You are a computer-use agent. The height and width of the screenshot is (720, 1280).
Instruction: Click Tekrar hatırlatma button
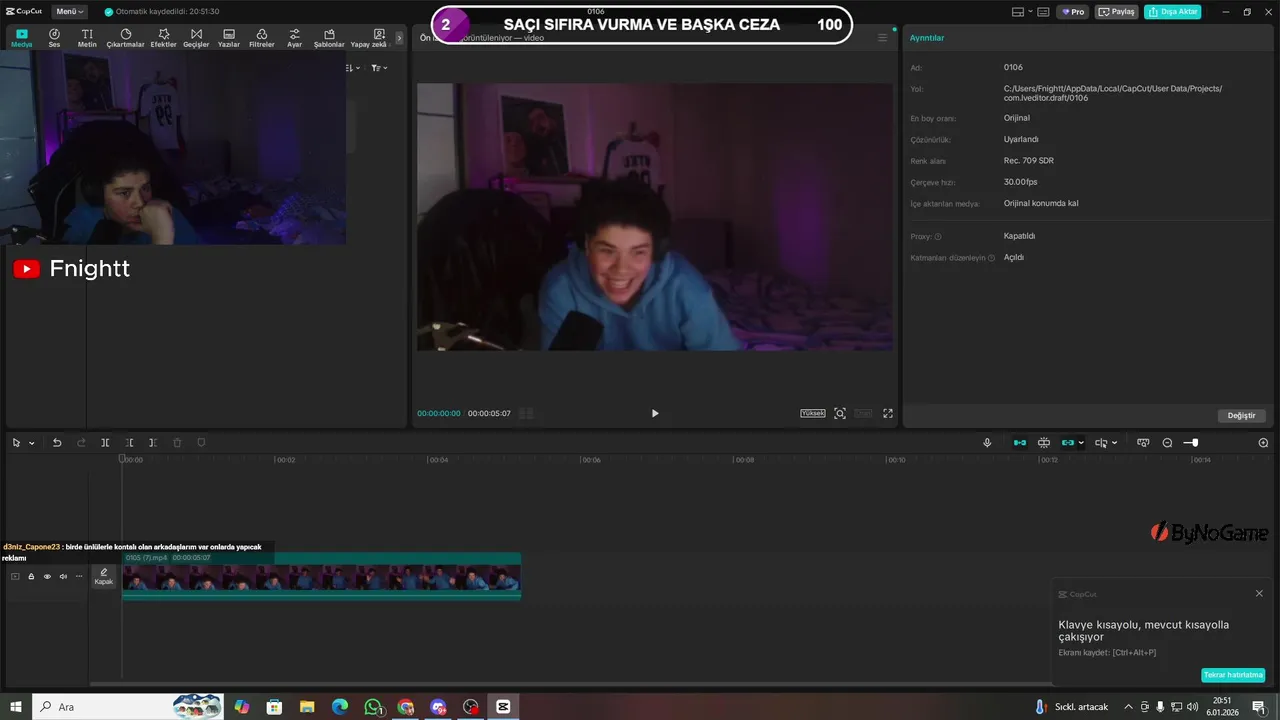[x=1233, y=675]
